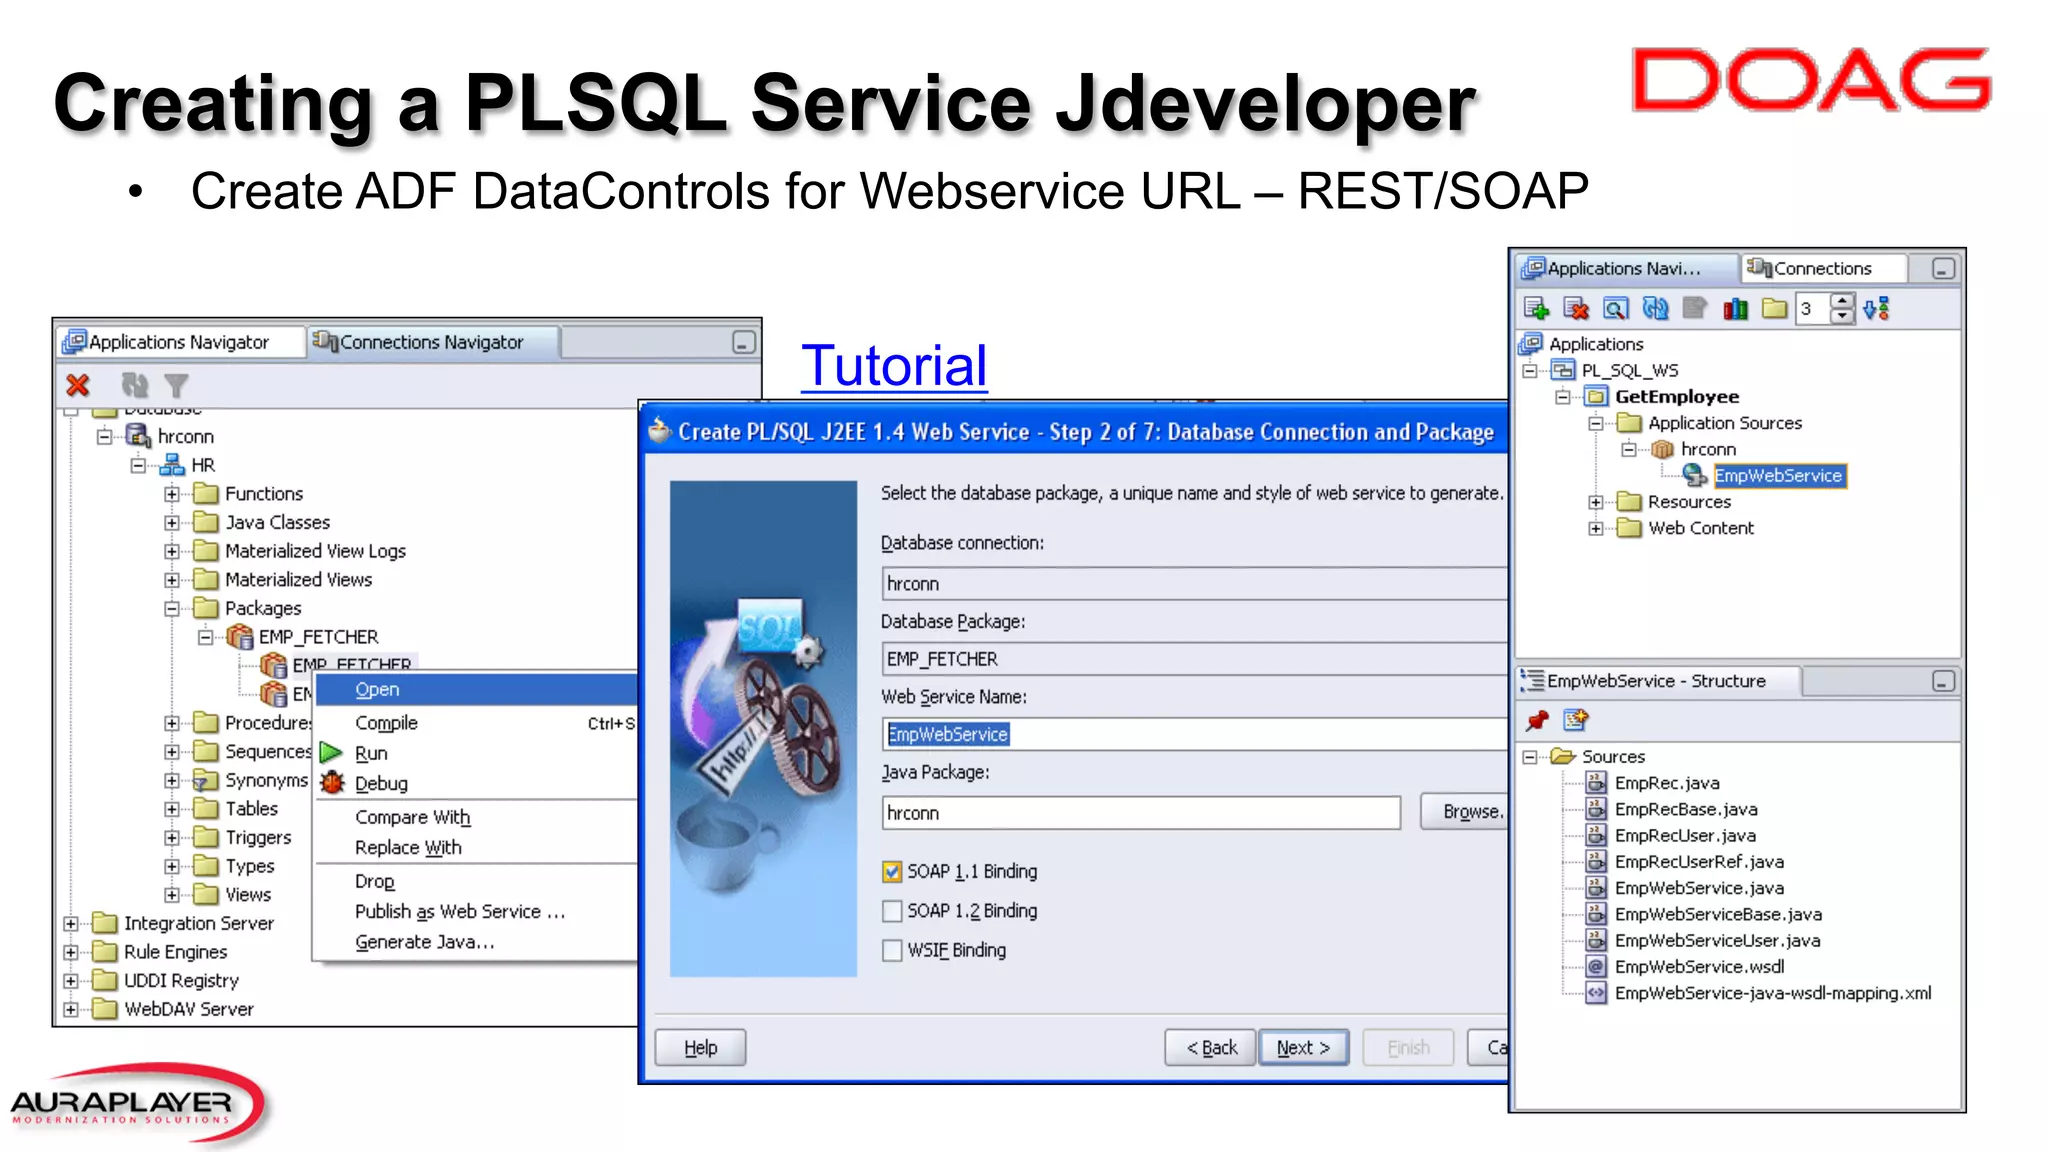The image size is (2048, 1152).
Task: Click the Browse button next to Java Package
Action: (x=1465, y=812)
